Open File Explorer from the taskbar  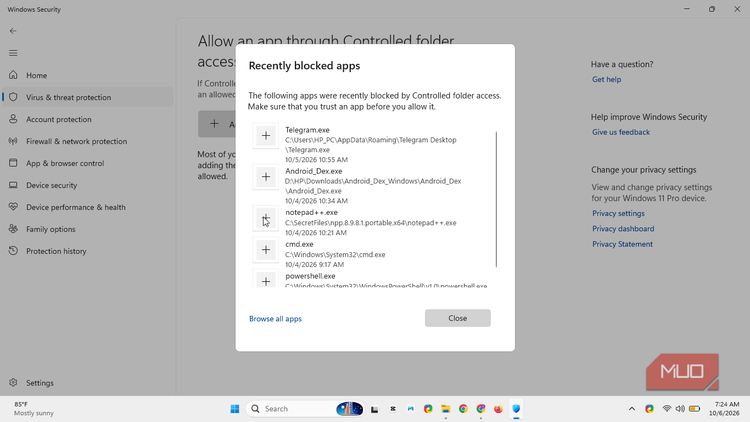click(446, 409)
